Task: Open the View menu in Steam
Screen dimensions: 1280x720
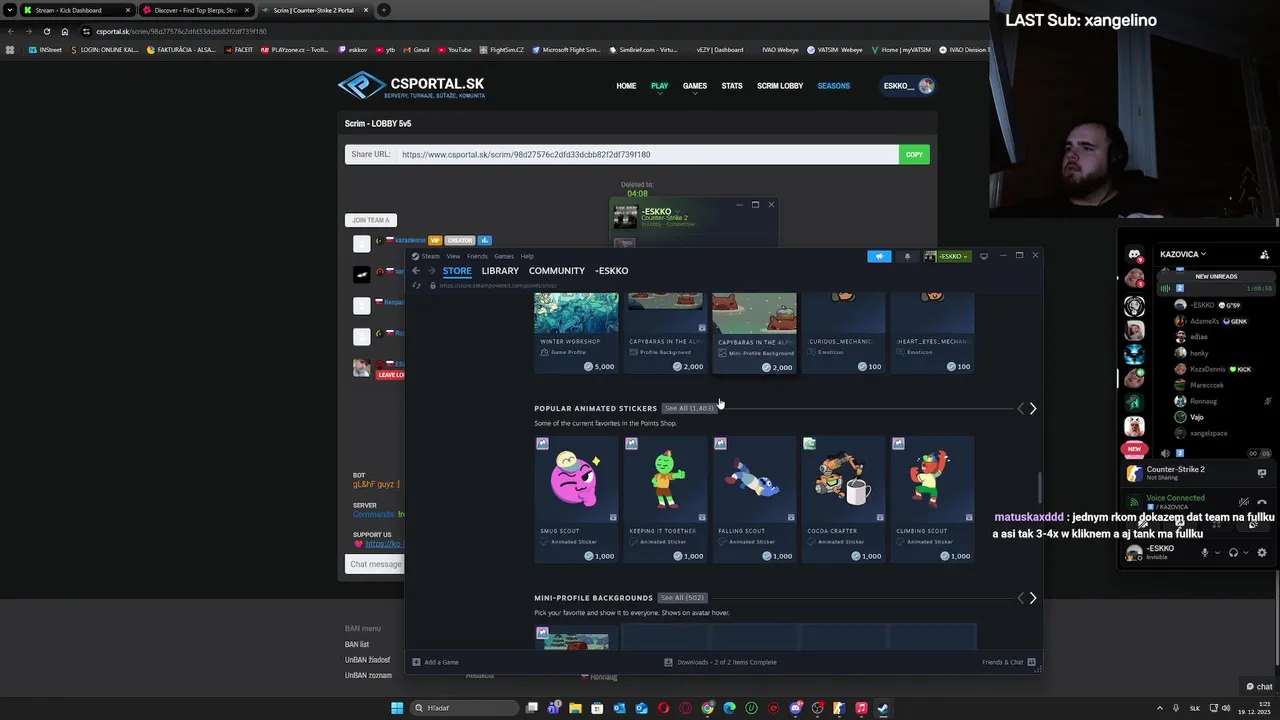Action: 453,256
